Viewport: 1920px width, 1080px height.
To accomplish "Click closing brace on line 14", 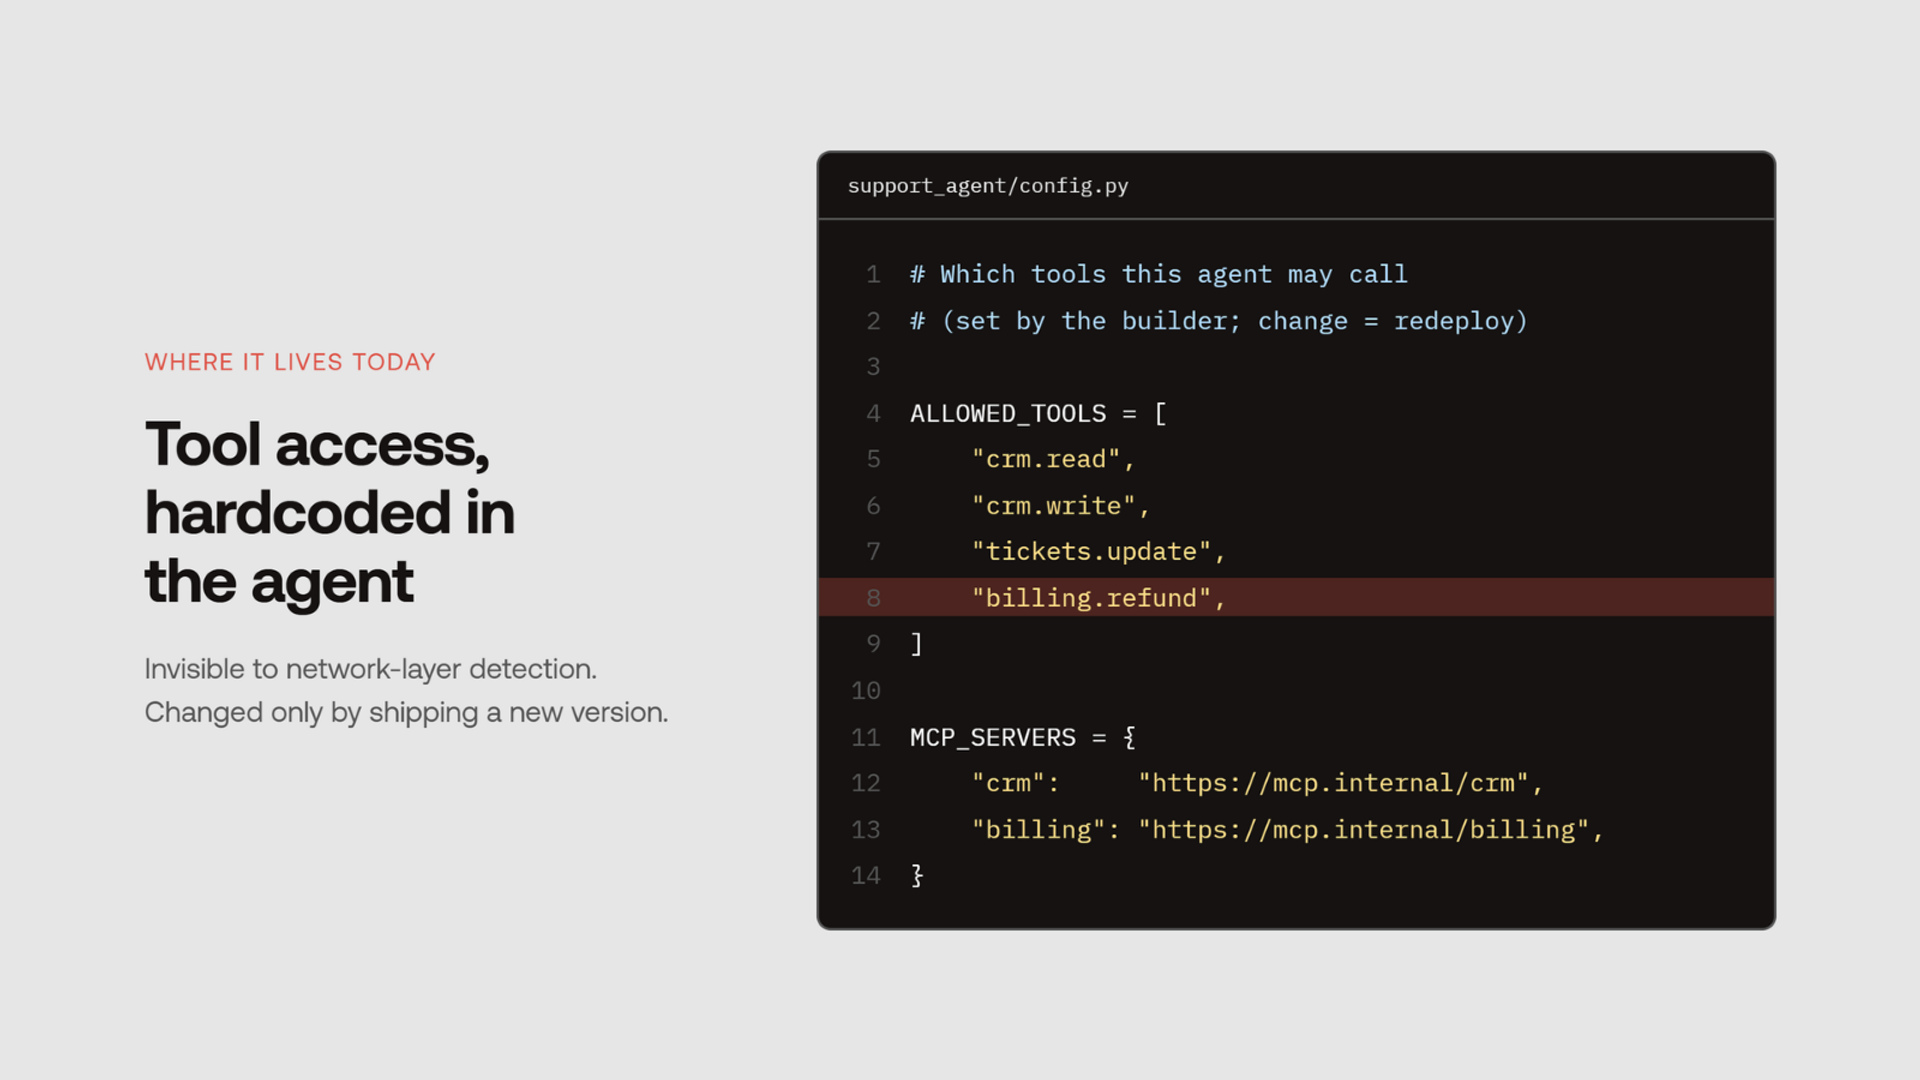I will [917, 876].
